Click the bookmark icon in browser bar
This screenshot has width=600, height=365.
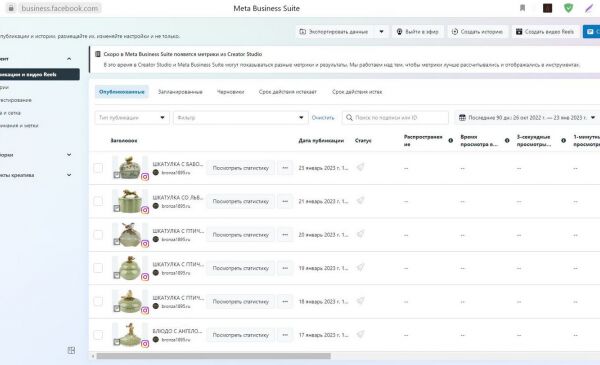click(522, 8)
